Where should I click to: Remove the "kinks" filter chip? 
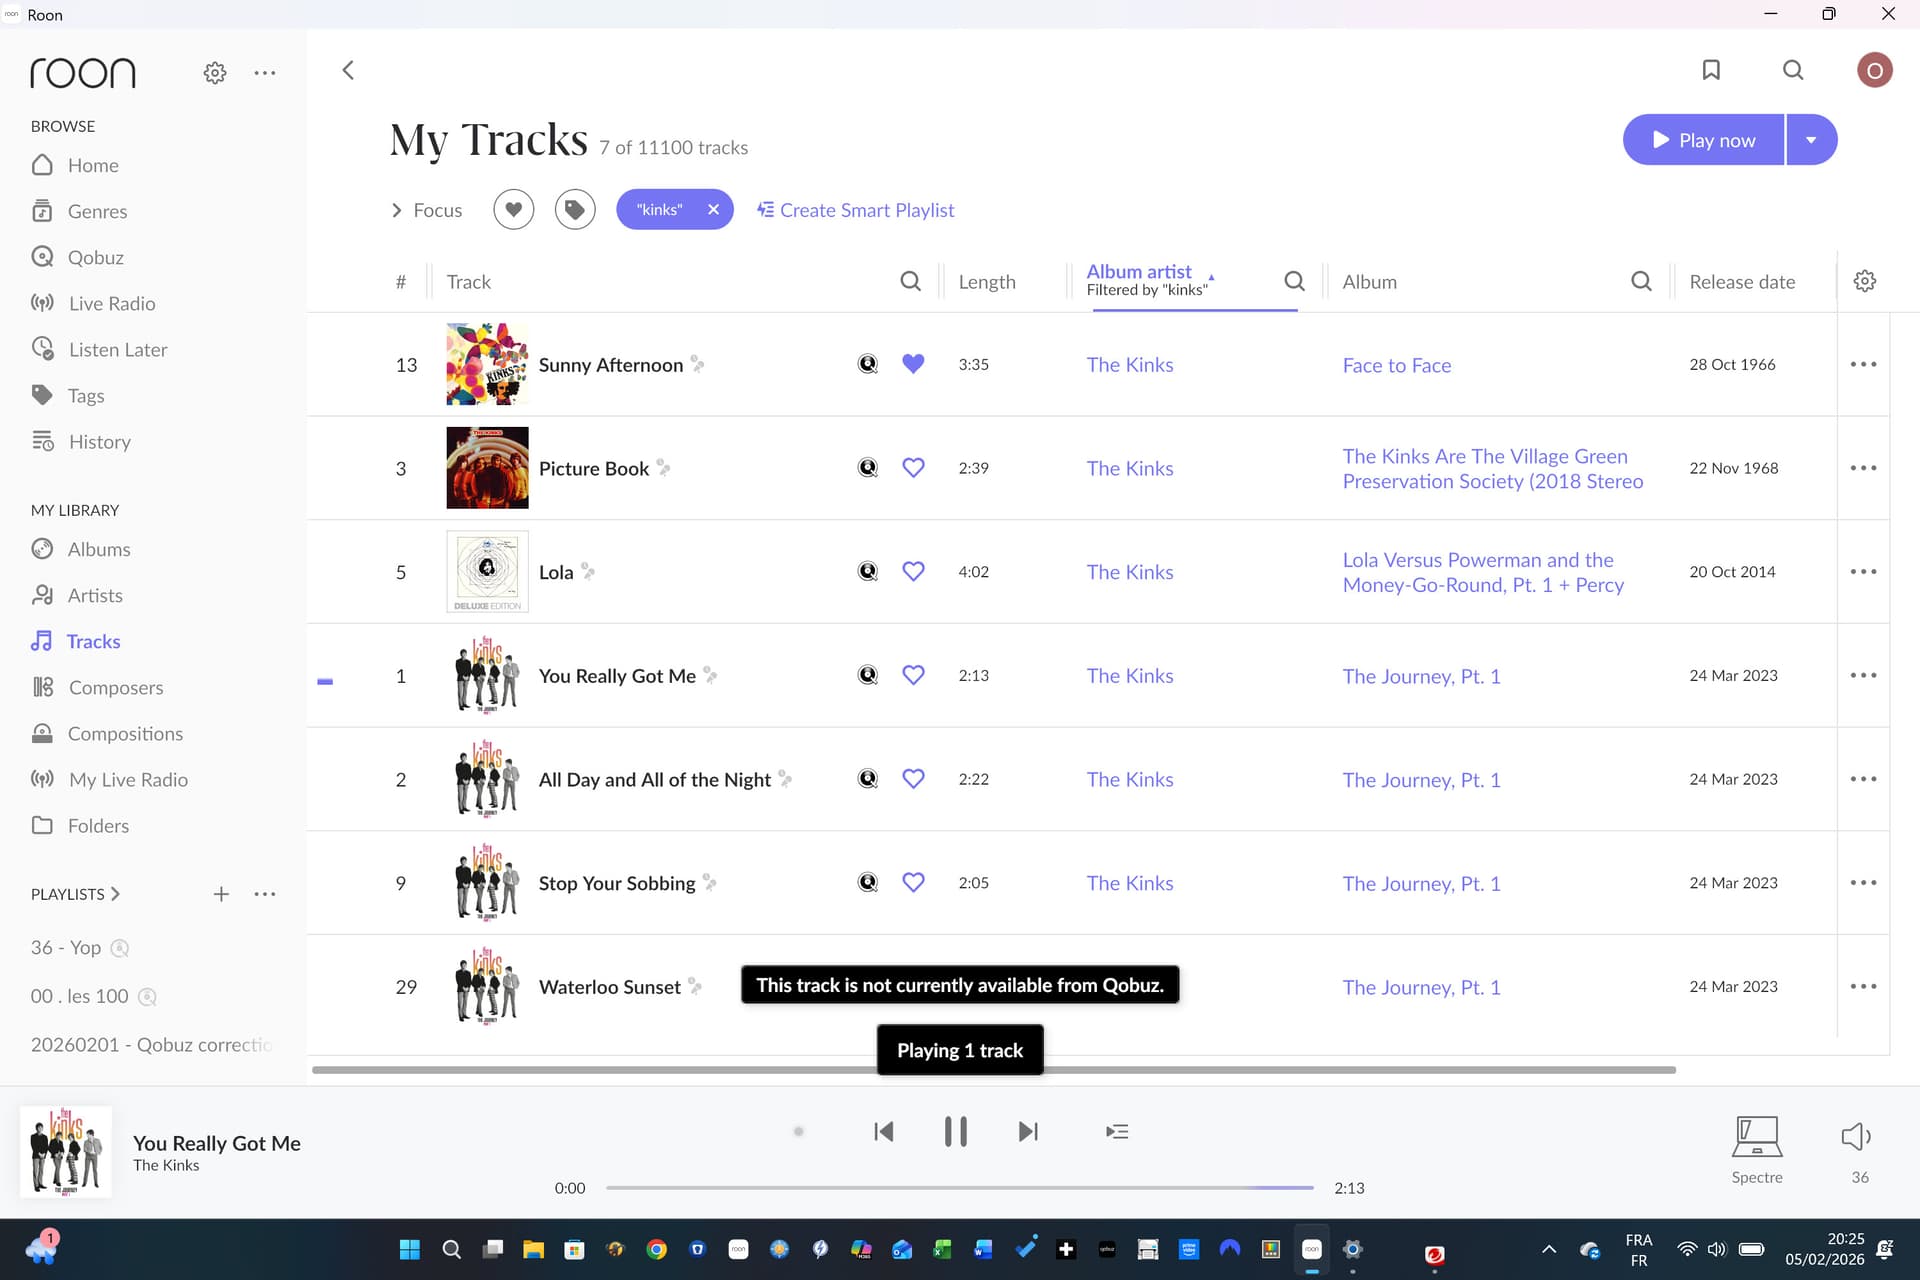[713, 210]
